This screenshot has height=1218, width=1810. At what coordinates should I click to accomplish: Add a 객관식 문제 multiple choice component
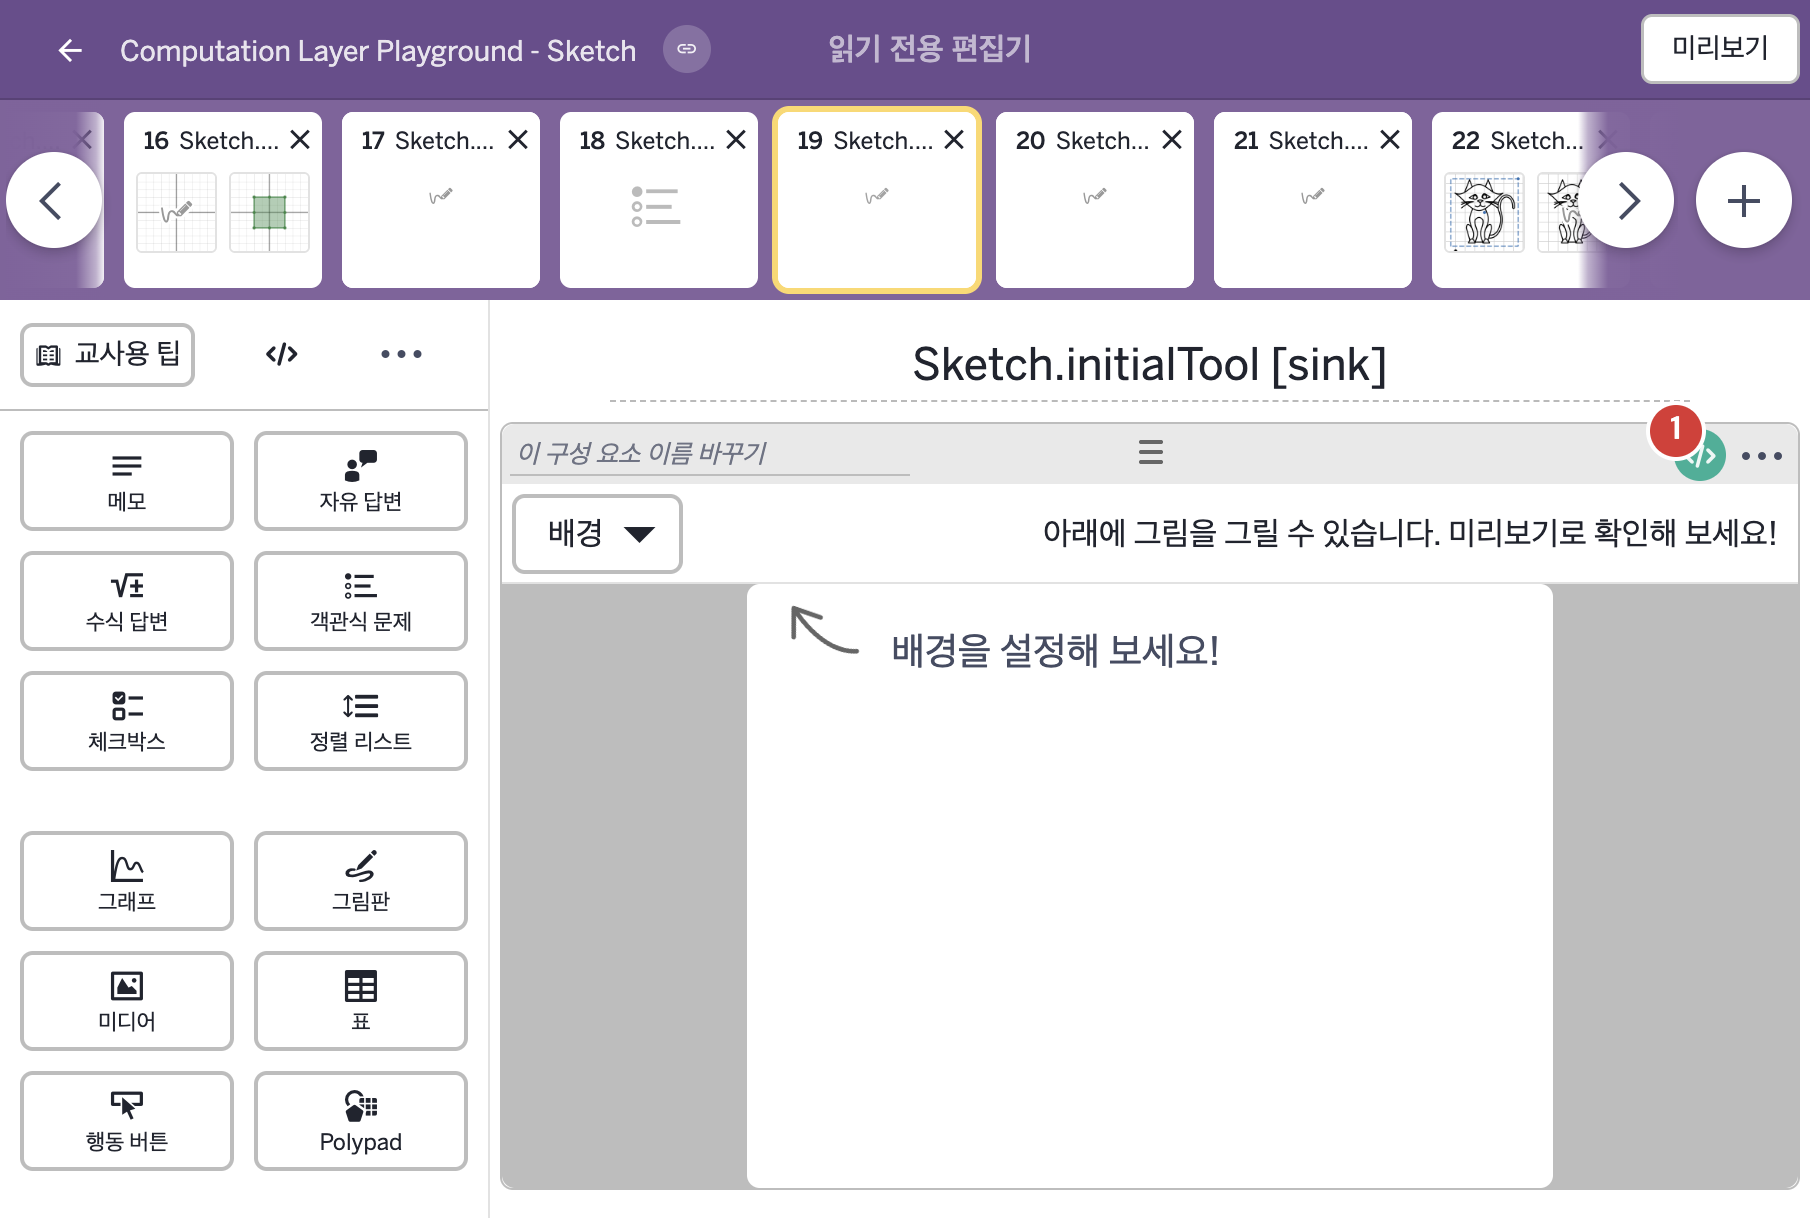(361, 601)
